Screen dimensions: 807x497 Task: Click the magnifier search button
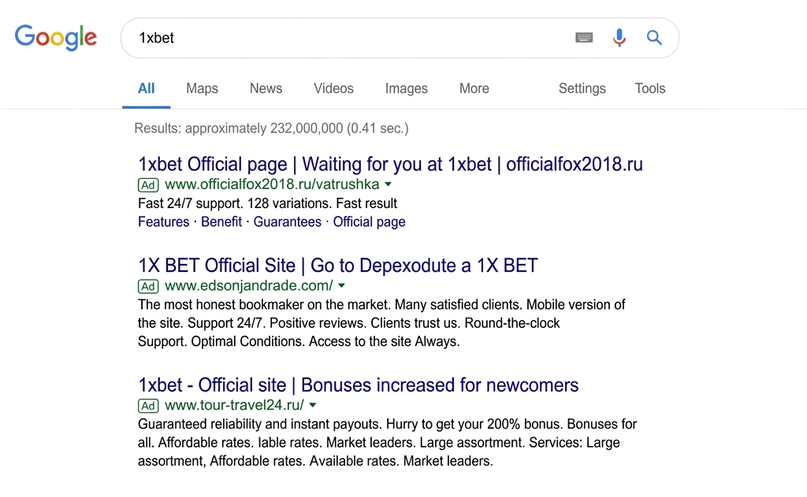coord(654,38)
